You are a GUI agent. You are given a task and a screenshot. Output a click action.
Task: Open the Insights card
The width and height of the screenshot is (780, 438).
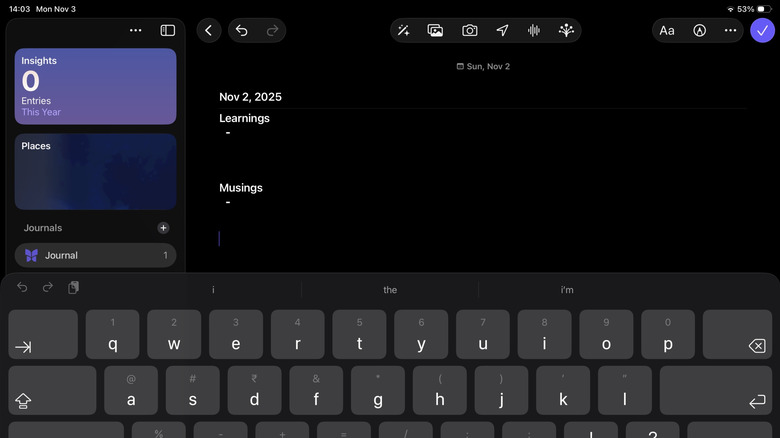96,86
